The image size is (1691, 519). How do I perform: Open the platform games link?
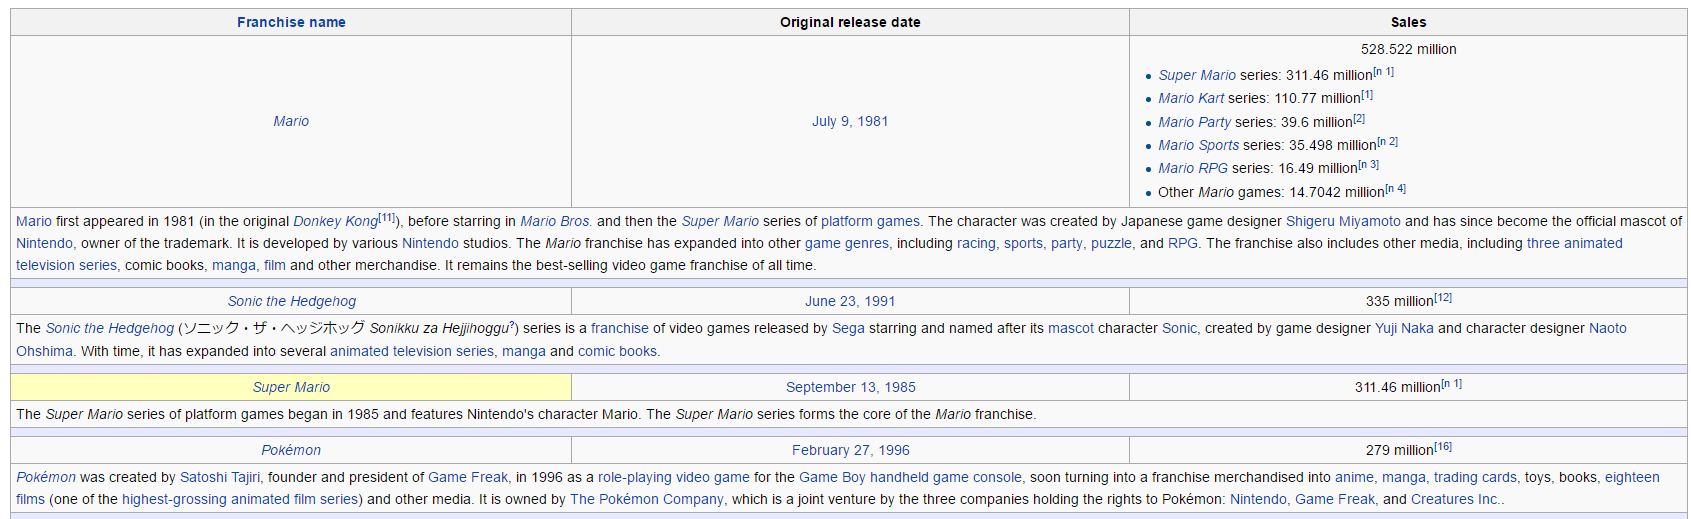(870, 221)
